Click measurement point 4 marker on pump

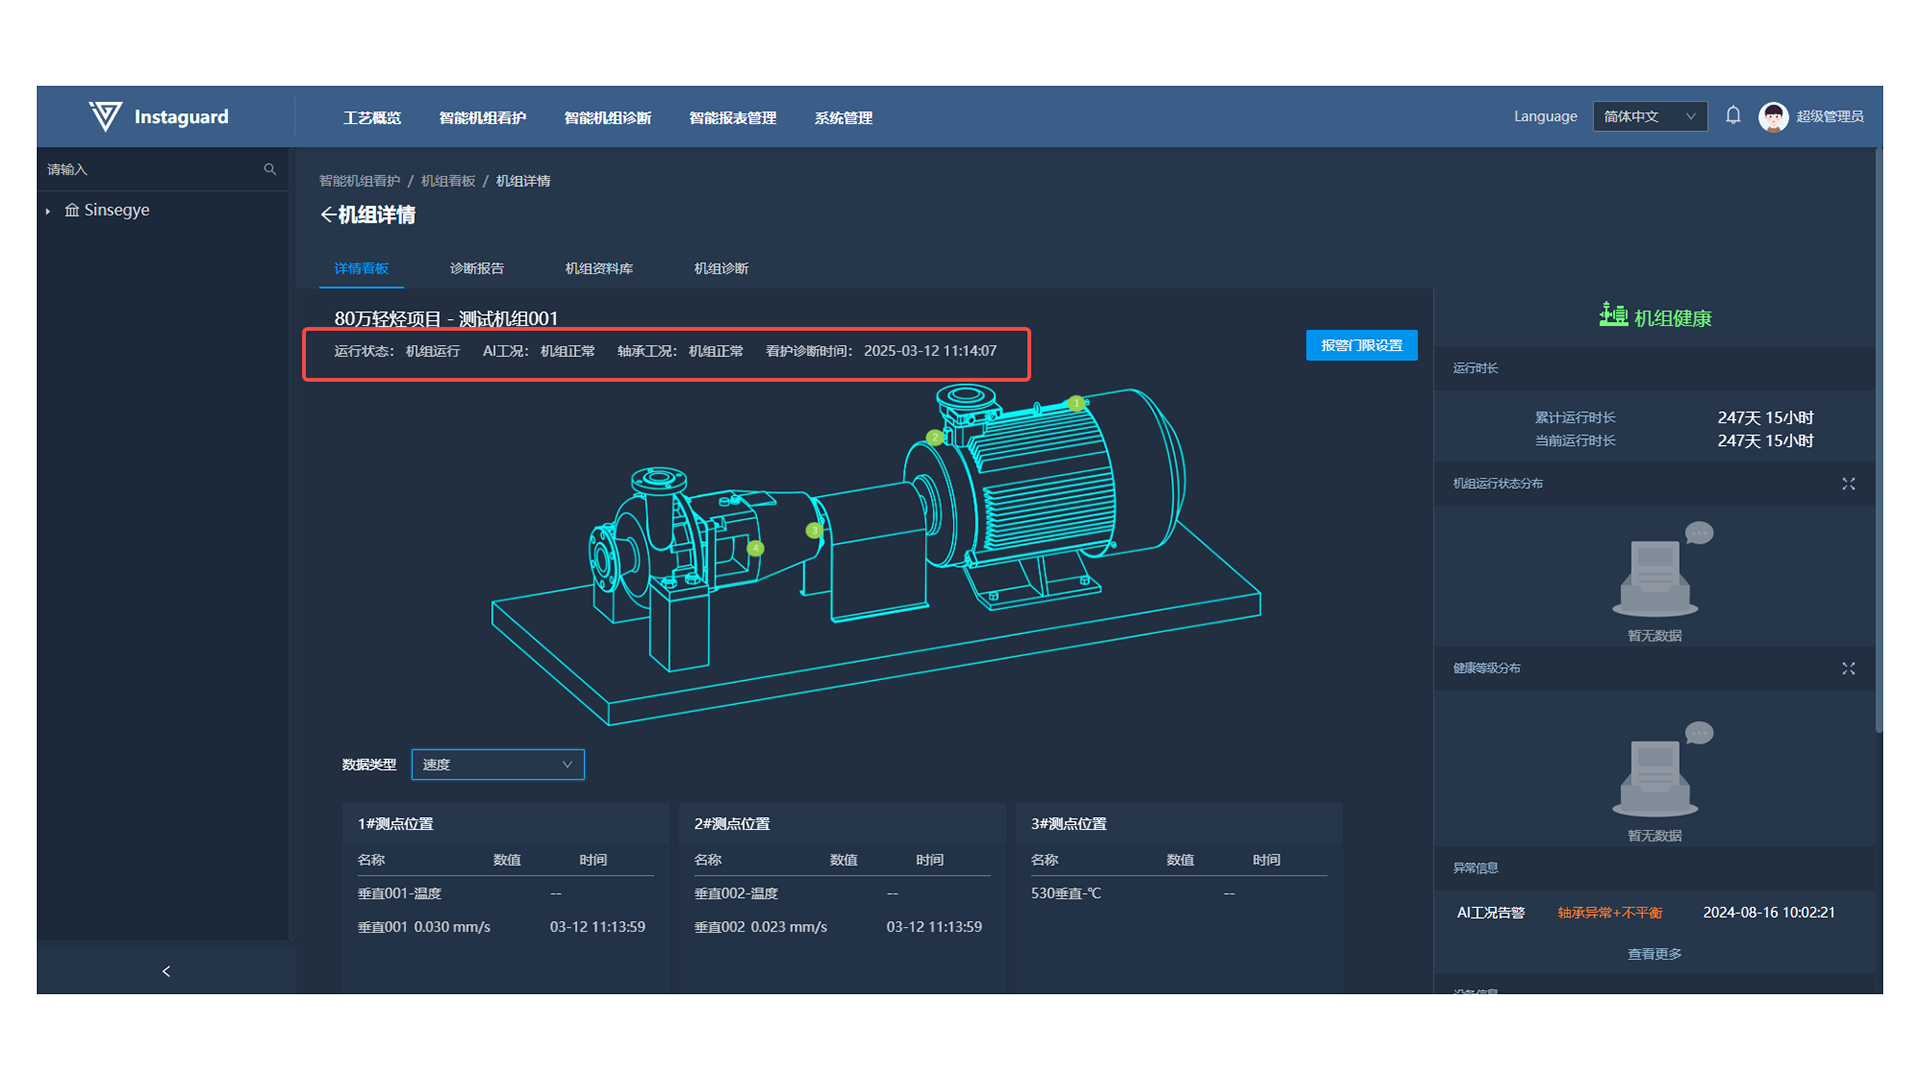point(756,549)
